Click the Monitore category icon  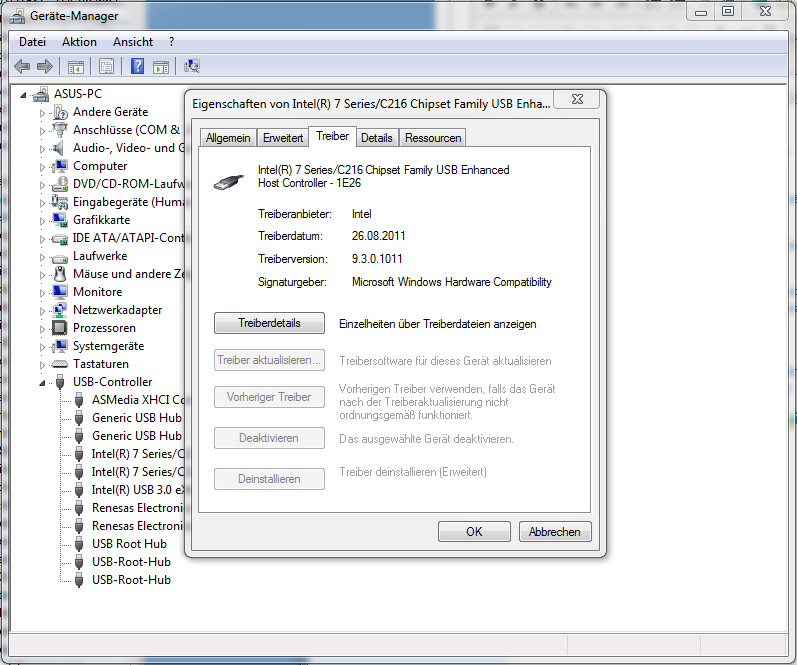(x=60, y=292)
